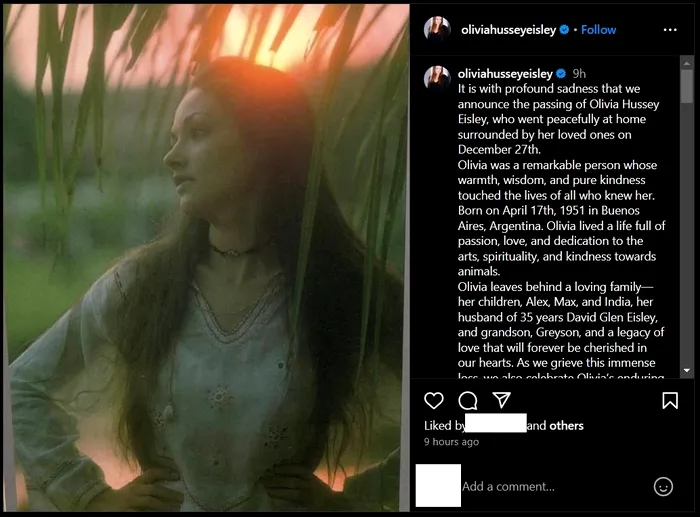The height and width of the screenshot is (517, 700).
Task: Open the emoji picker smiley icon
Action: click(663, 486)
